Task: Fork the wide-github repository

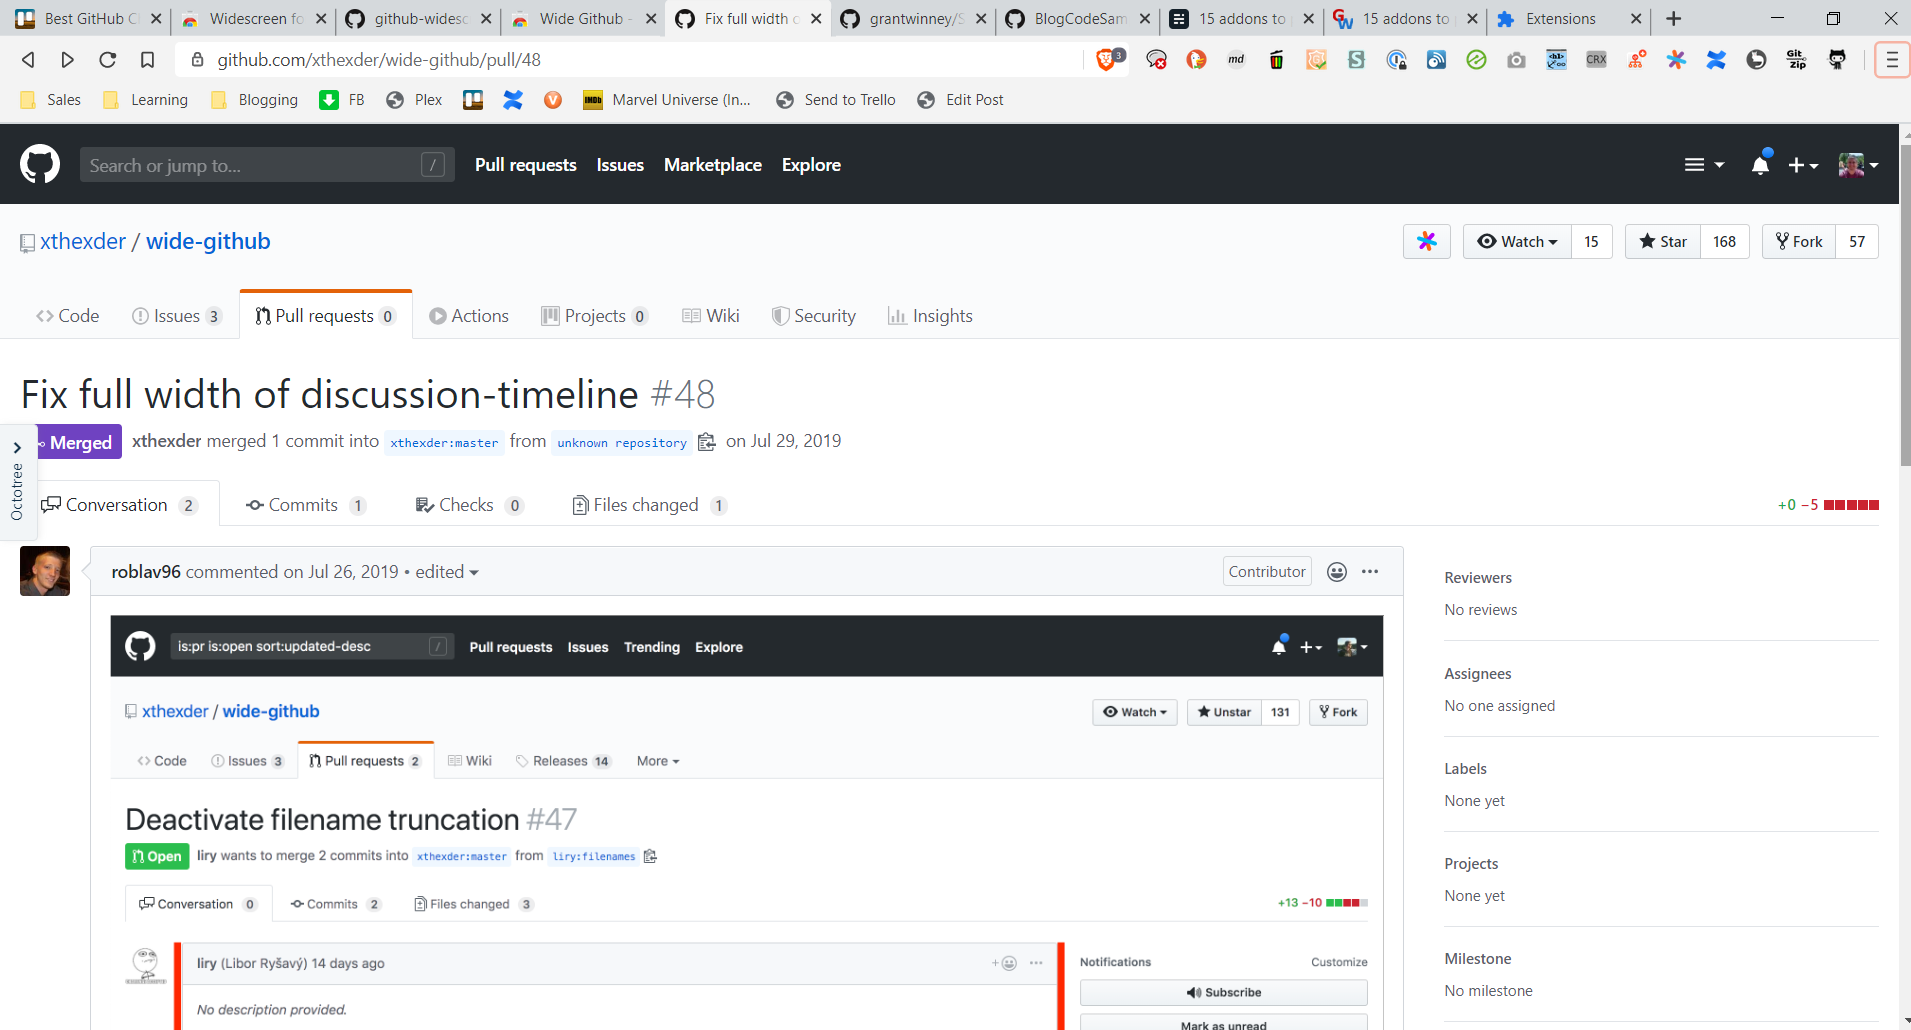Action: 1799,242
